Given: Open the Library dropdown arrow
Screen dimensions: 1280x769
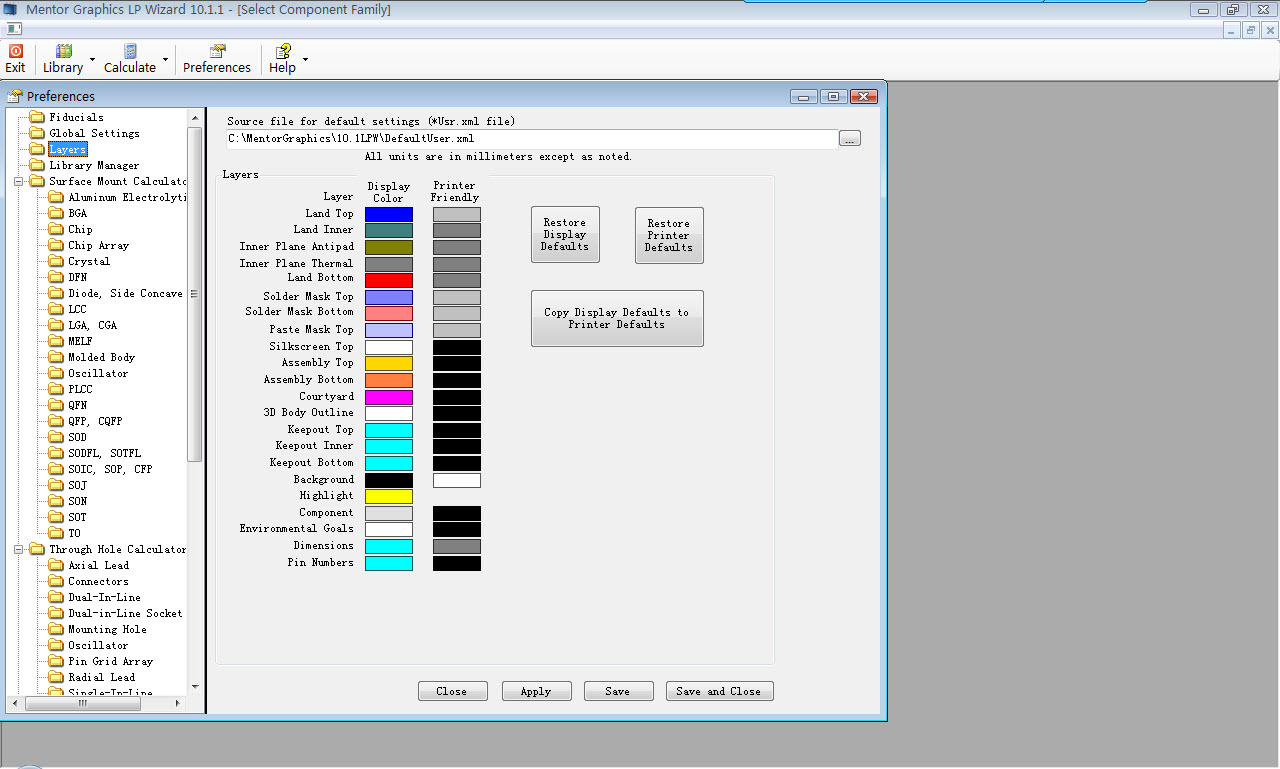Looking at the screenshot, I should click(92, 60).
